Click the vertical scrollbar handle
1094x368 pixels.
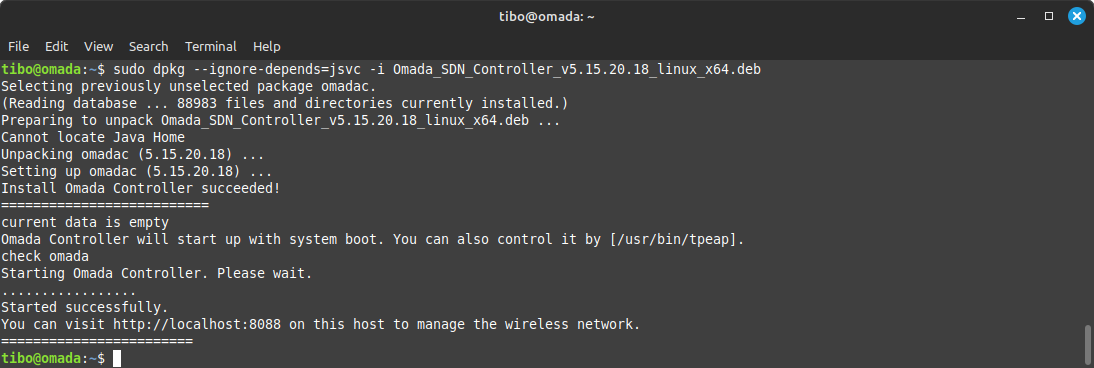coord(1088,344)
